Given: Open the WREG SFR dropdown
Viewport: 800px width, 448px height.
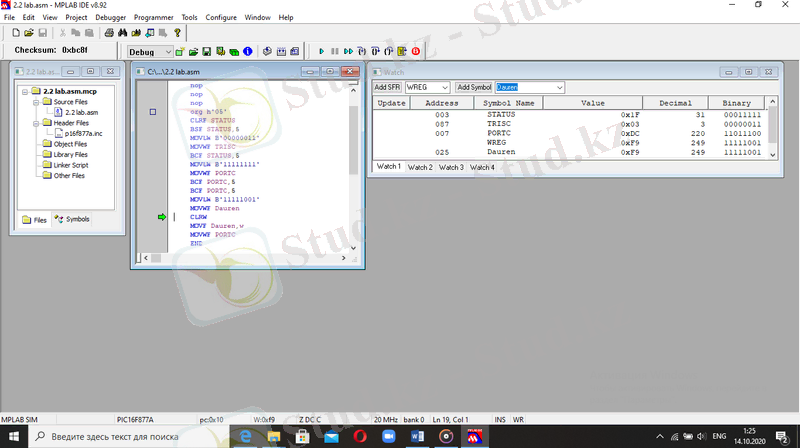Looking at the screenshot, I should 445,88.
